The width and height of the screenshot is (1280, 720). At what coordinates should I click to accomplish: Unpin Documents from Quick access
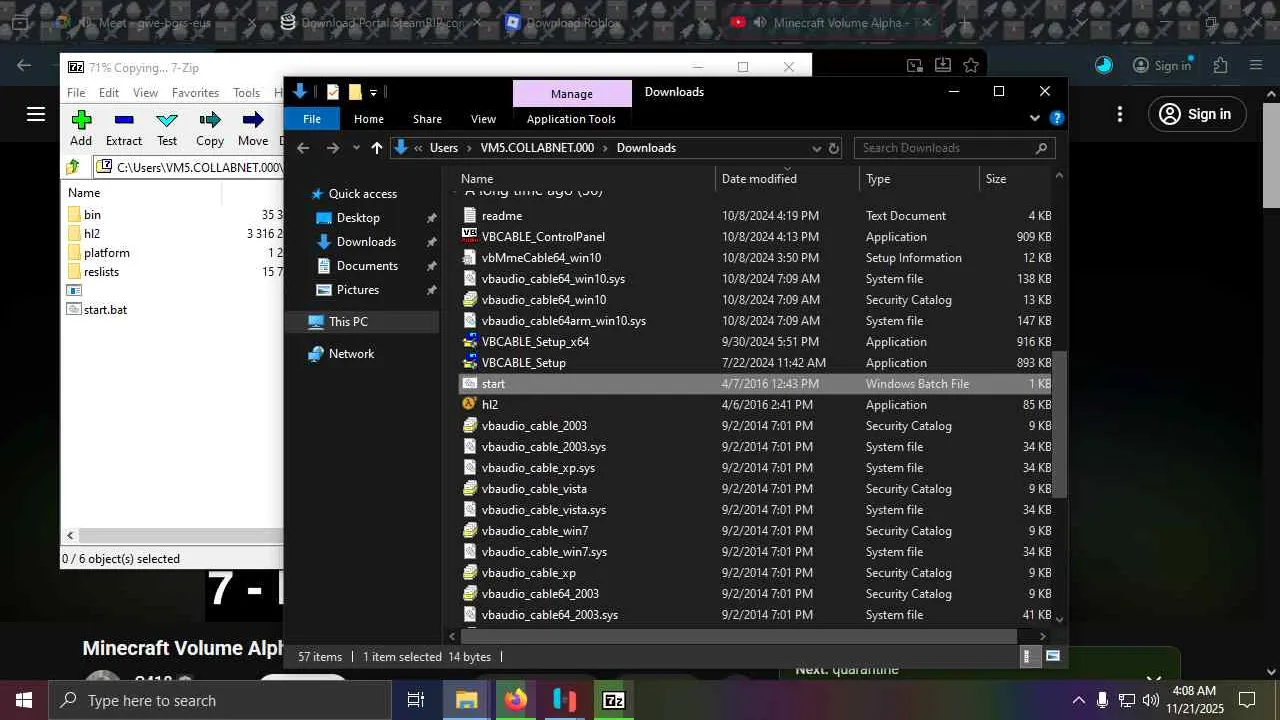[x=431, y=266]
